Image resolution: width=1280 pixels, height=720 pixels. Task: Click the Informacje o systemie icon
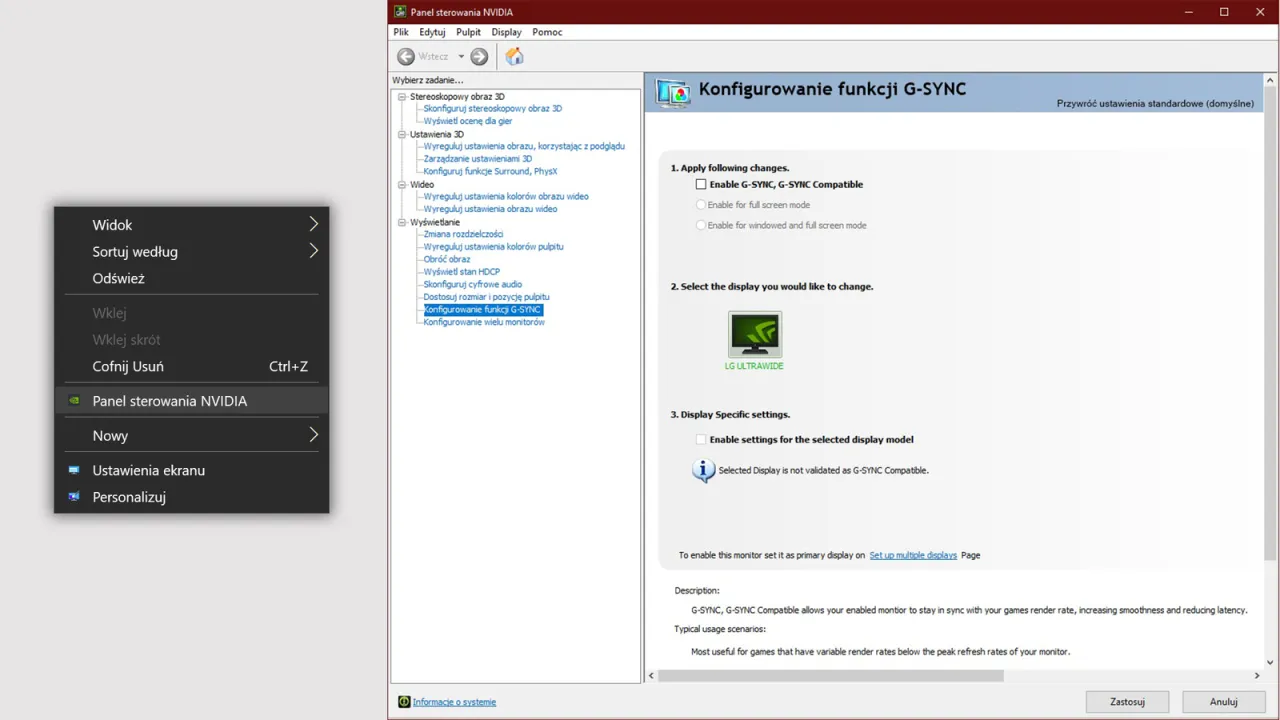(x=403, y=701)
